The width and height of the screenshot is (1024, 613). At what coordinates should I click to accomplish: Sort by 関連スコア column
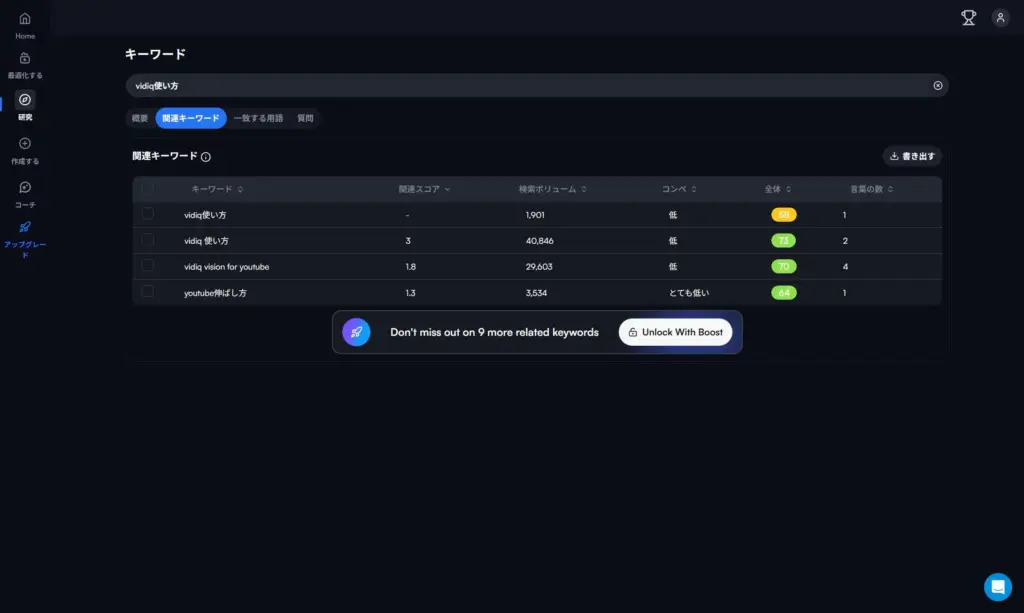(424, 189)
